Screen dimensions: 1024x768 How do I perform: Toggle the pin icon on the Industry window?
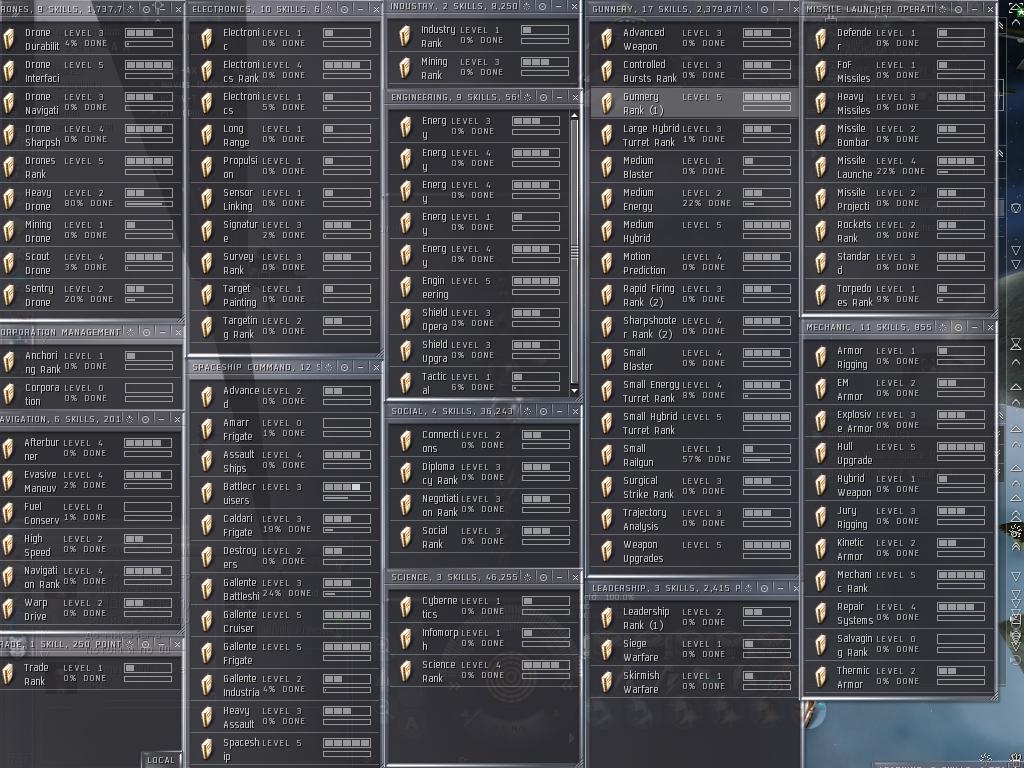click(527, 6)
